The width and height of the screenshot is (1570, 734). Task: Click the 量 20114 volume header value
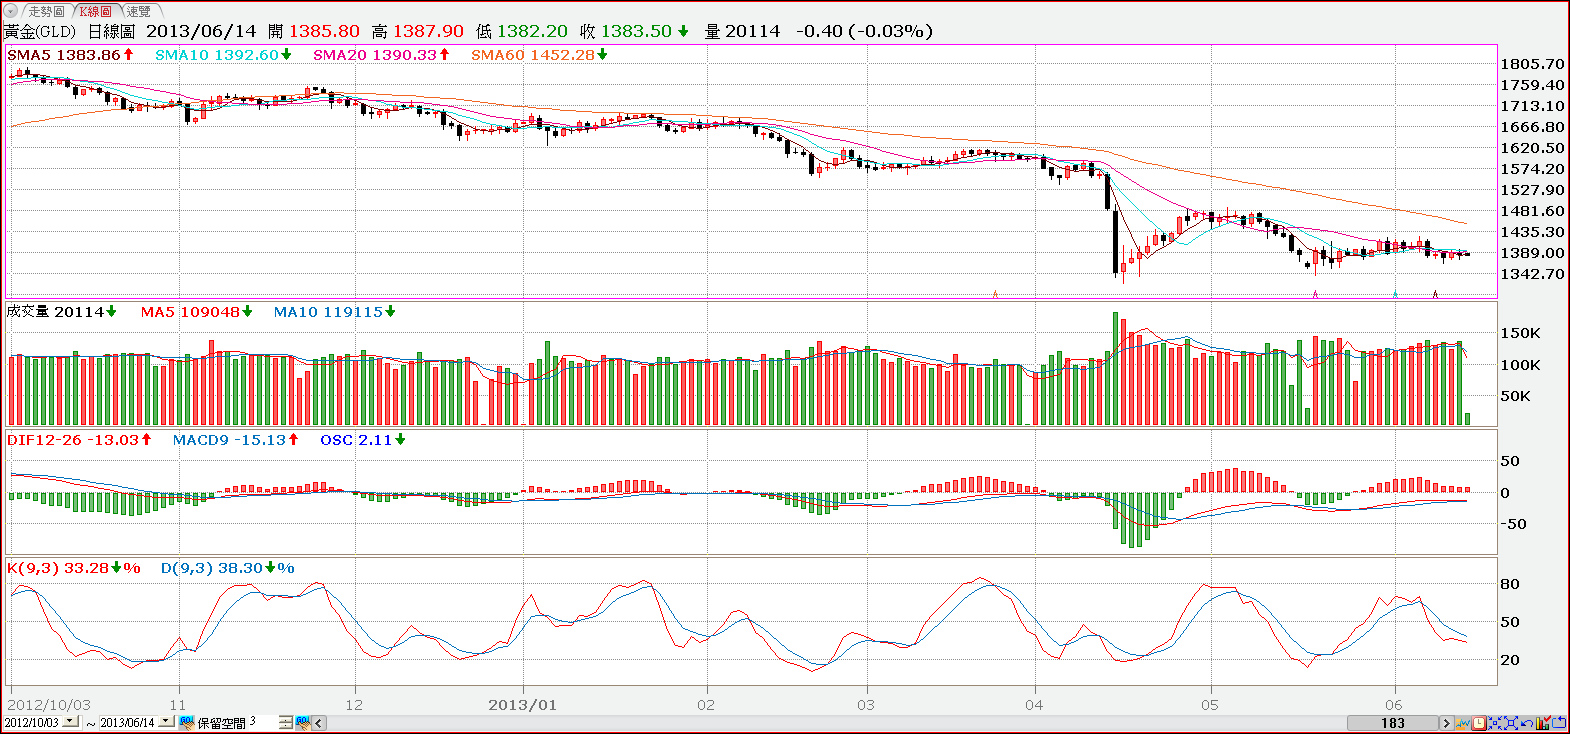click(x=742, y=32)
